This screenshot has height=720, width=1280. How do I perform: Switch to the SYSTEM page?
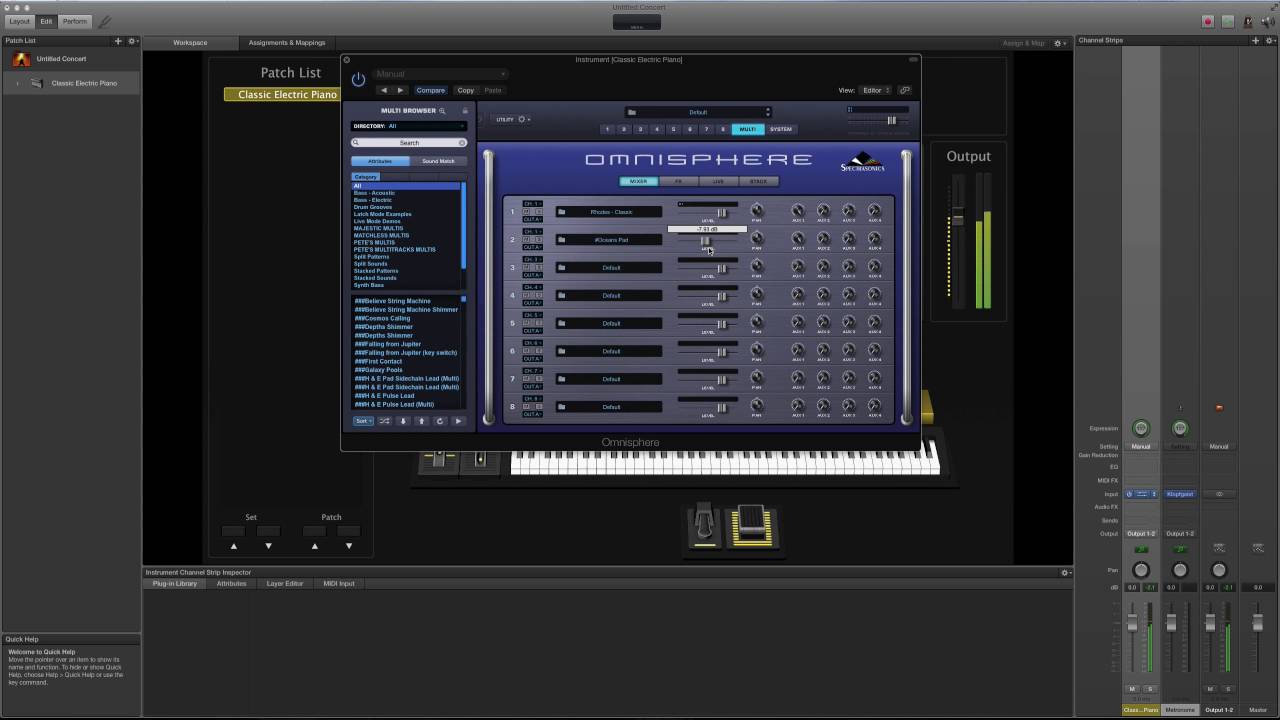(781, 129)
